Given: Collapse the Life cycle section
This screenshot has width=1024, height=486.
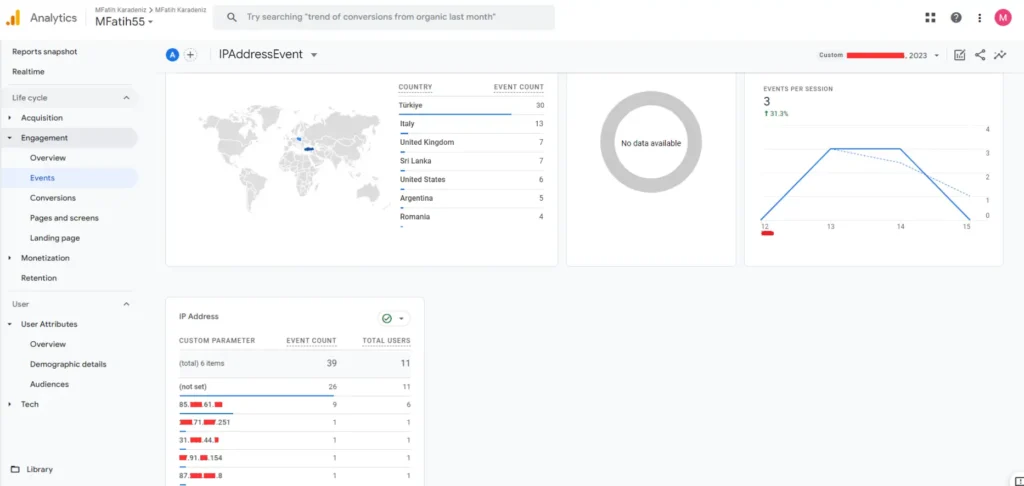Looking at the screenshot, I should (x=126, y=98).
